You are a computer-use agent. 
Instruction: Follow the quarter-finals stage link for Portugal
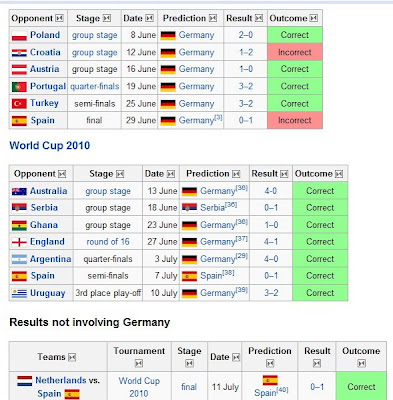(x=95, y=86)
